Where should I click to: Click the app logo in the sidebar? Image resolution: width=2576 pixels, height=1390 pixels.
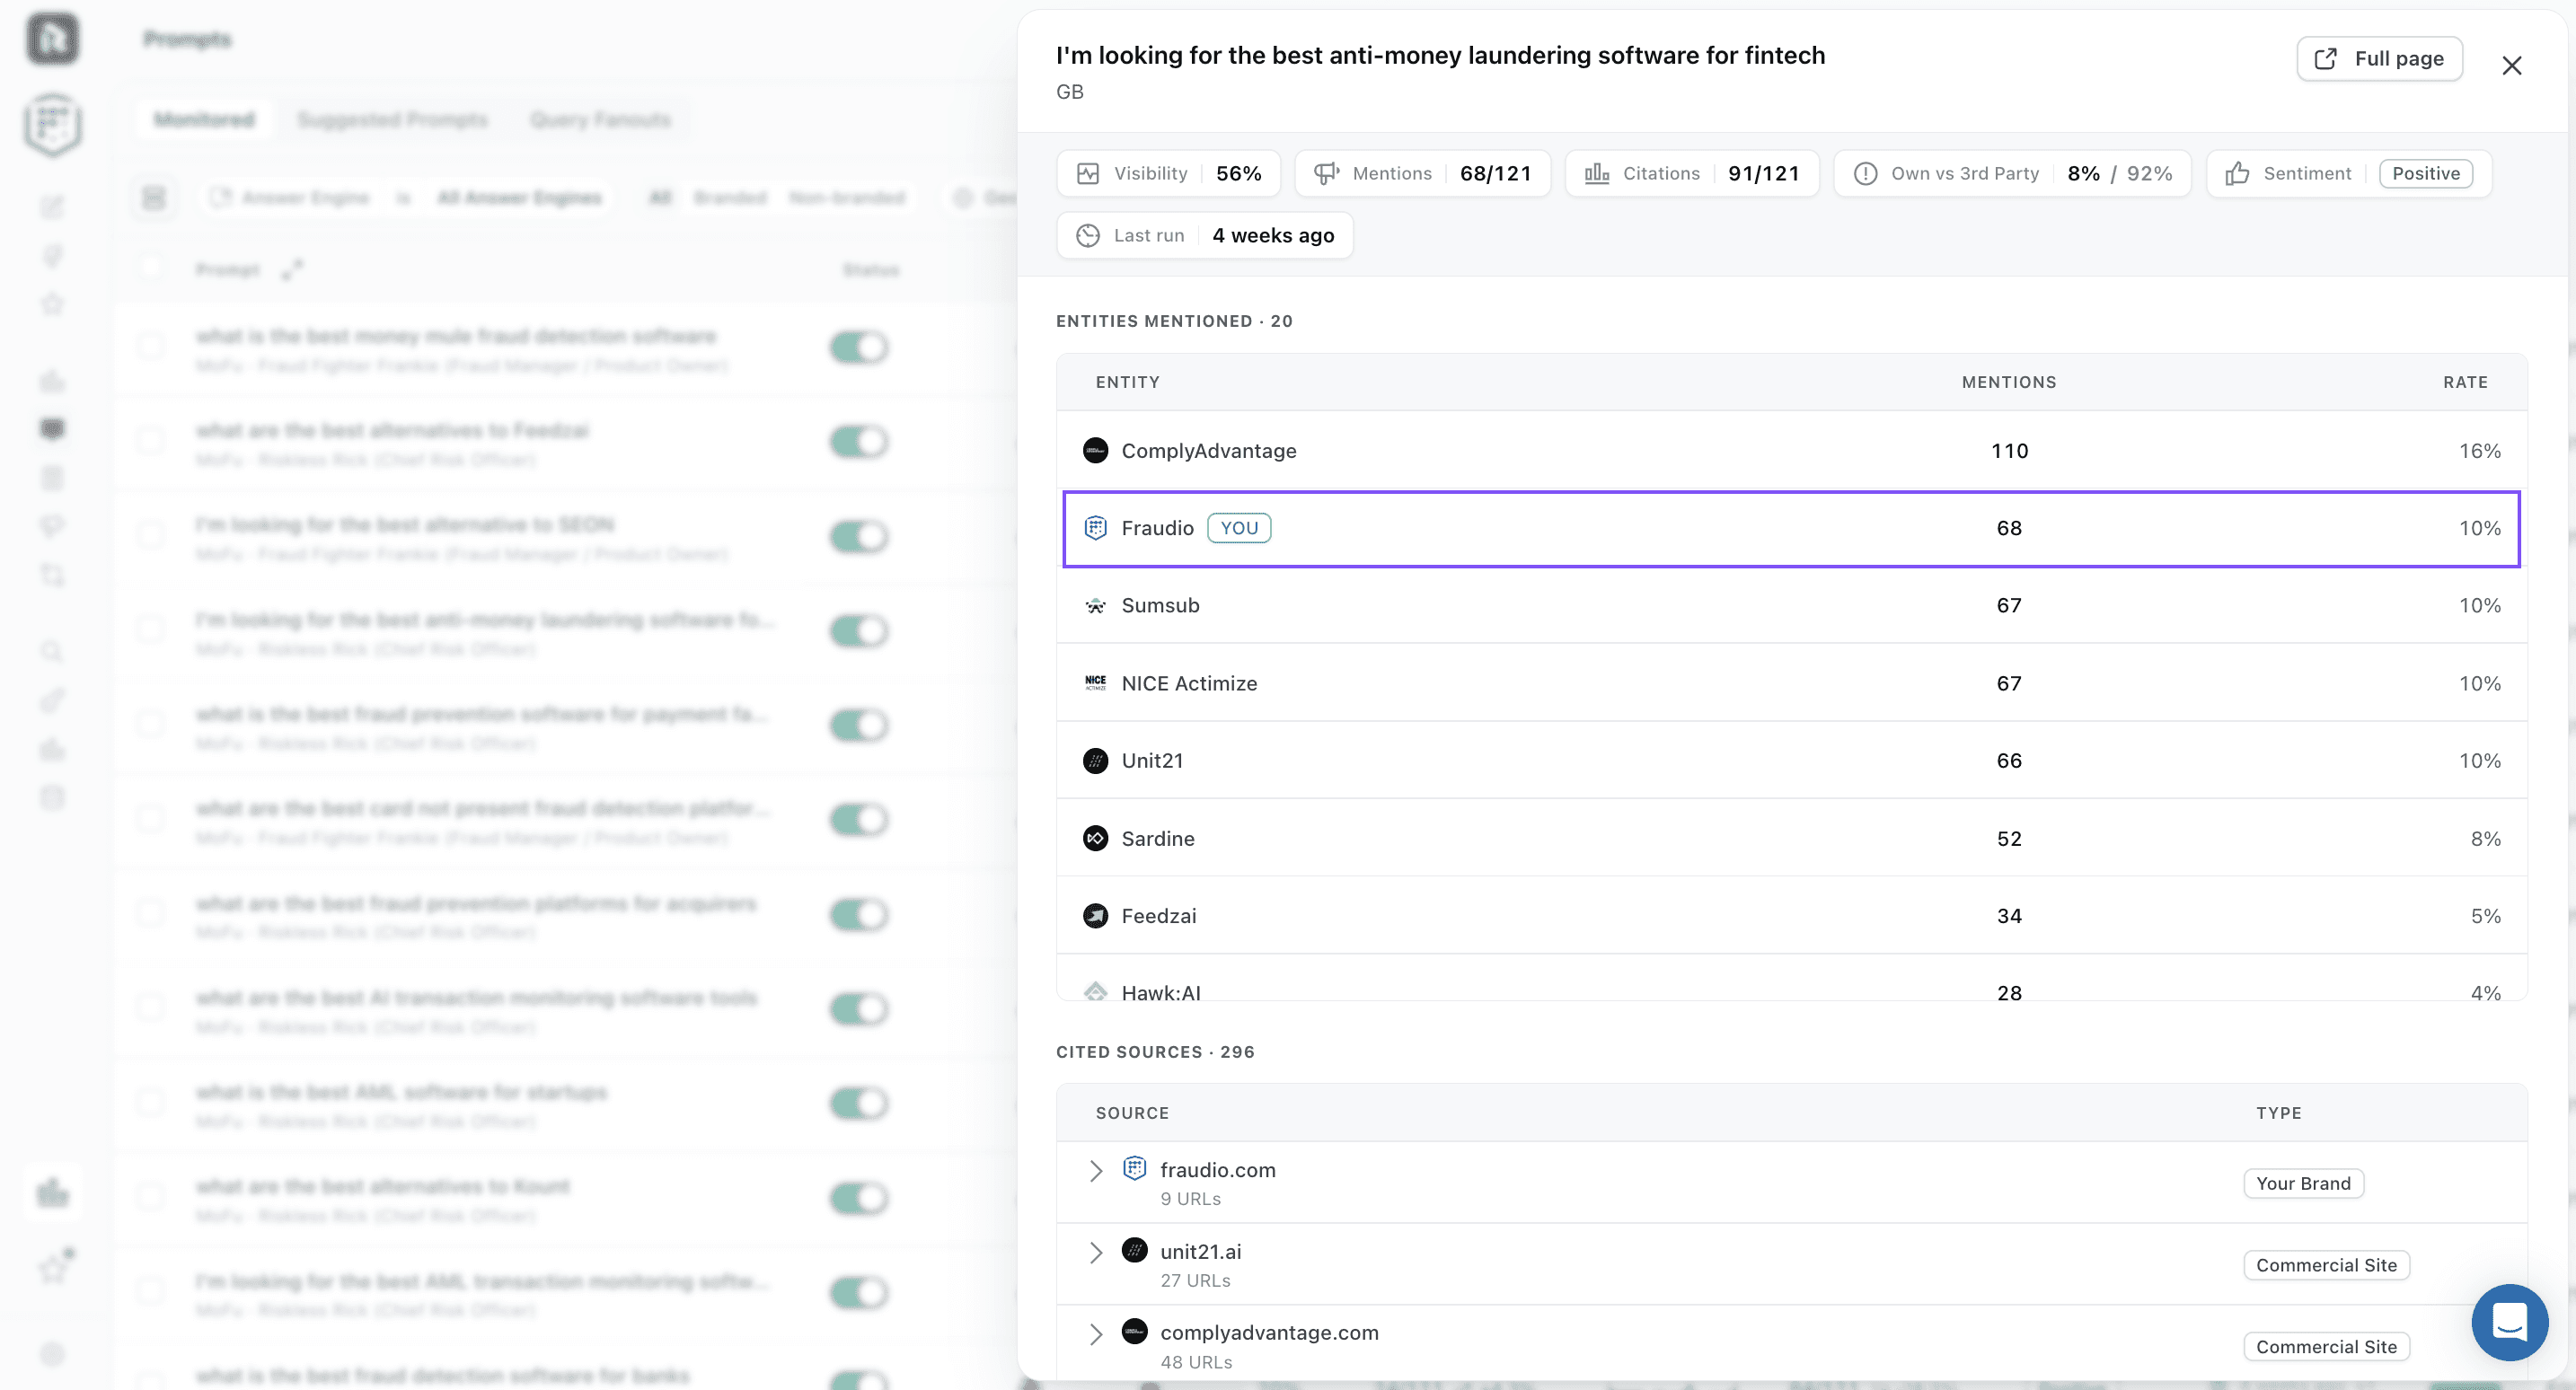(x=52, y=39)
